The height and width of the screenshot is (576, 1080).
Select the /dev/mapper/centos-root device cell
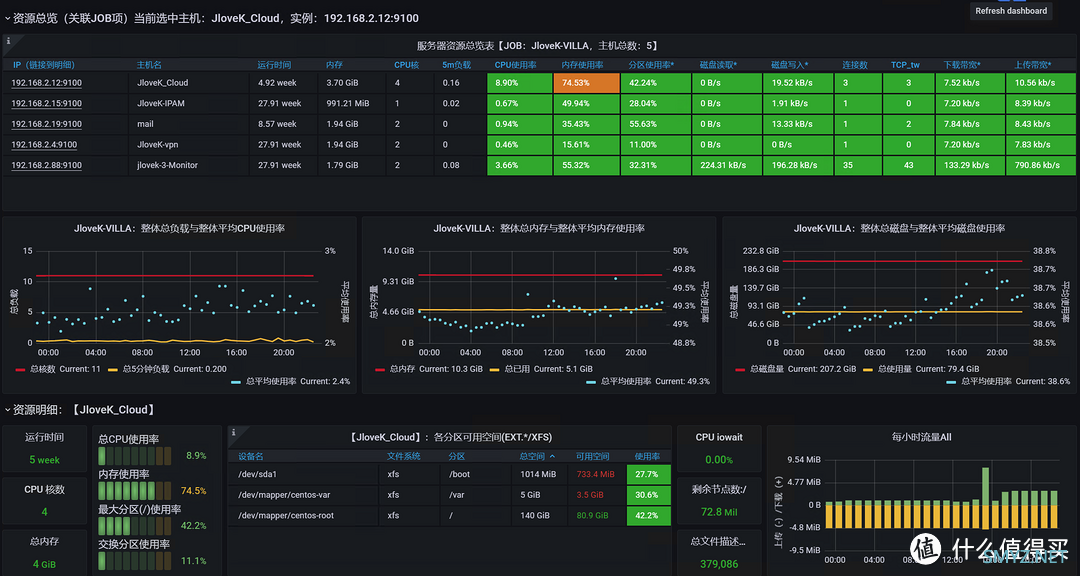click(303, 515)
